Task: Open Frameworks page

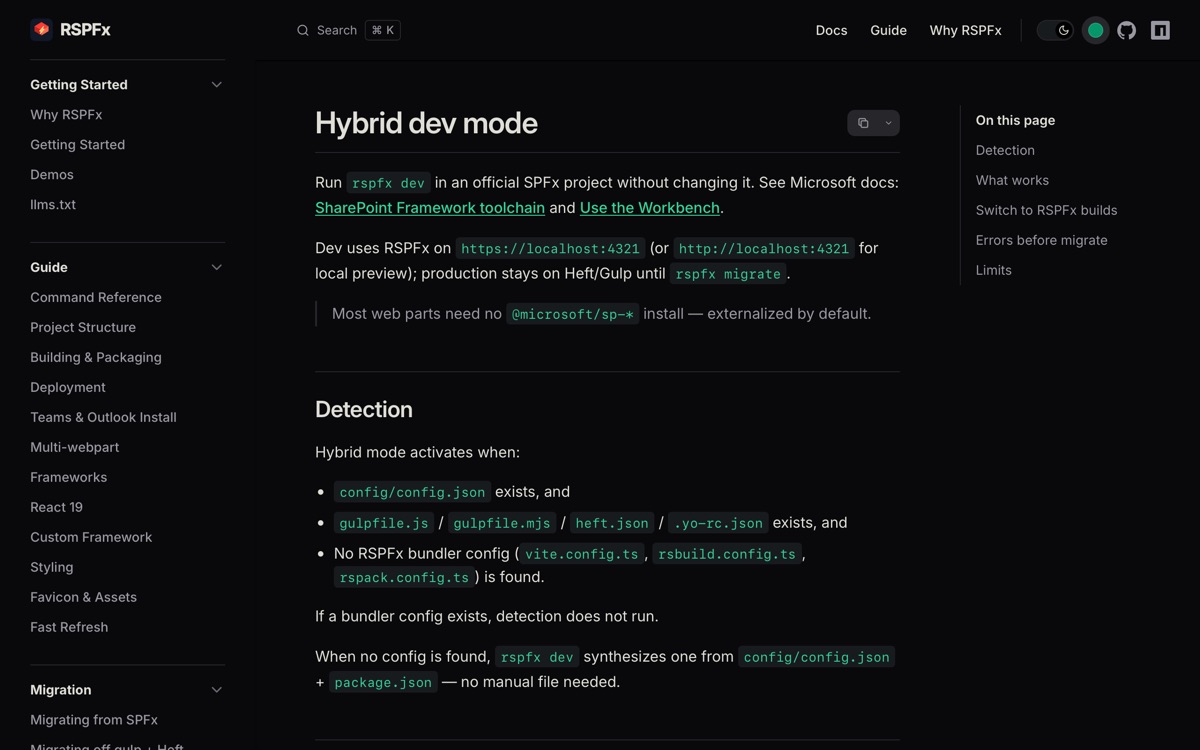Action: (x=69, y=477)
